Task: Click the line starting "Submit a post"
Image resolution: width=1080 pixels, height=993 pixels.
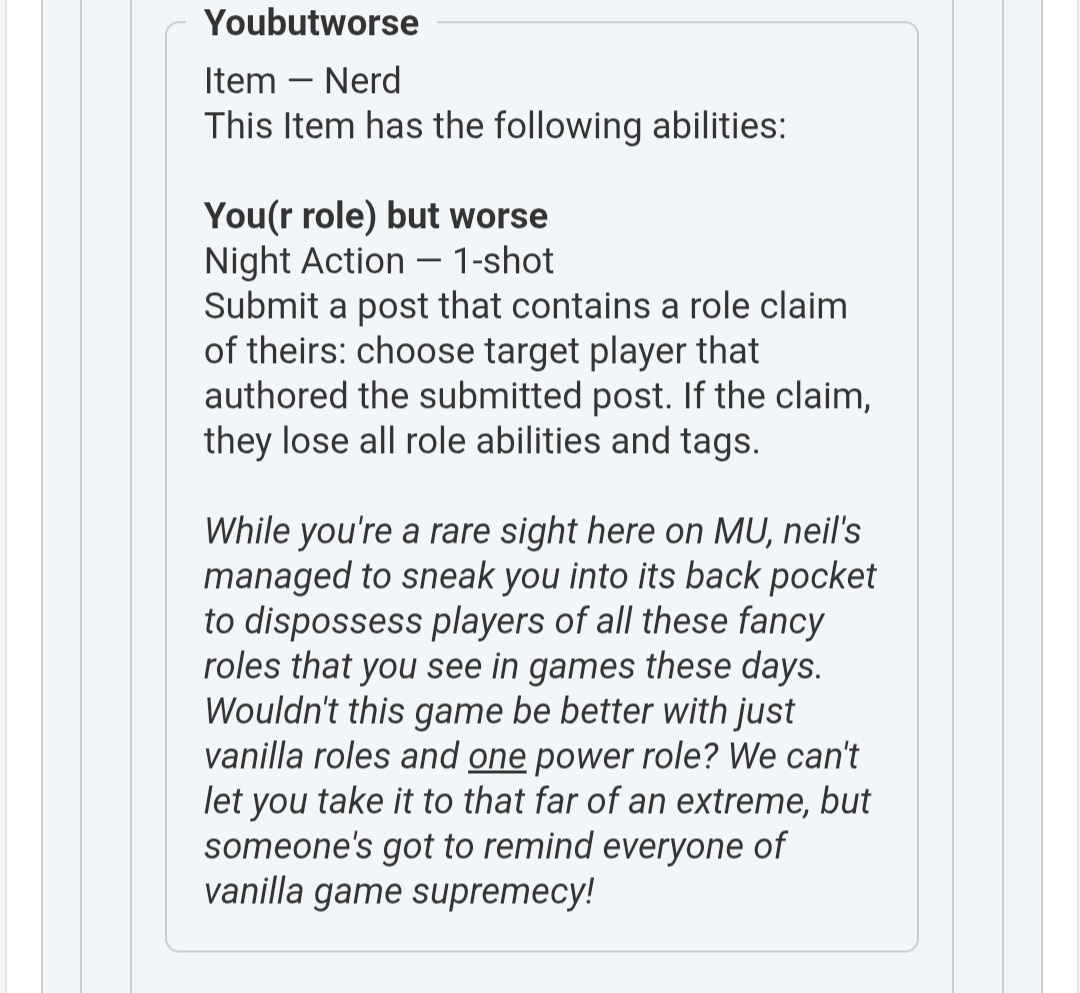Action: click(x=525, y=306)
